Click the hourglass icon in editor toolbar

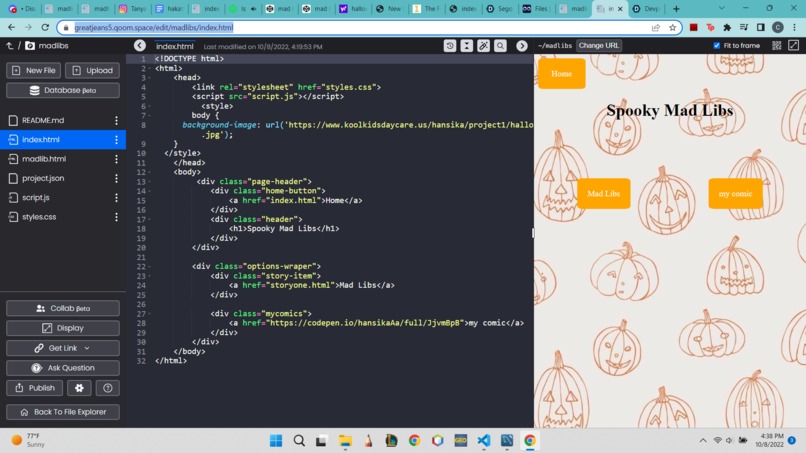coord(467,46)
